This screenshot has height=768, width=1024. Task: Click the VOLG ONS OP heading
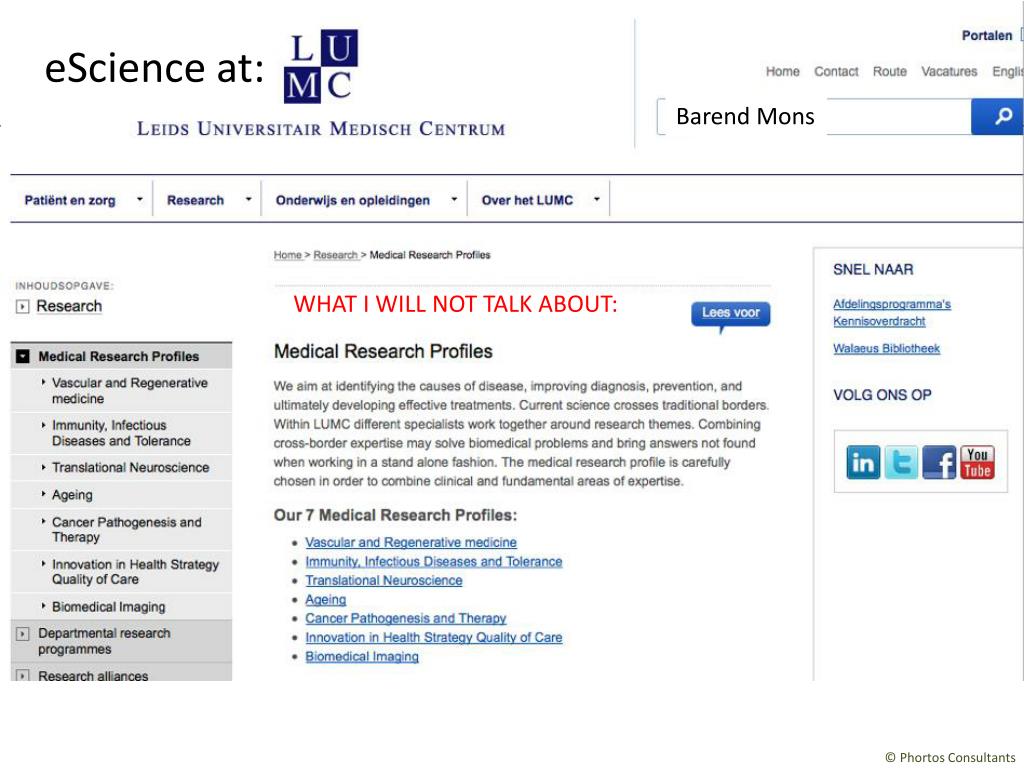click(882, 394)
